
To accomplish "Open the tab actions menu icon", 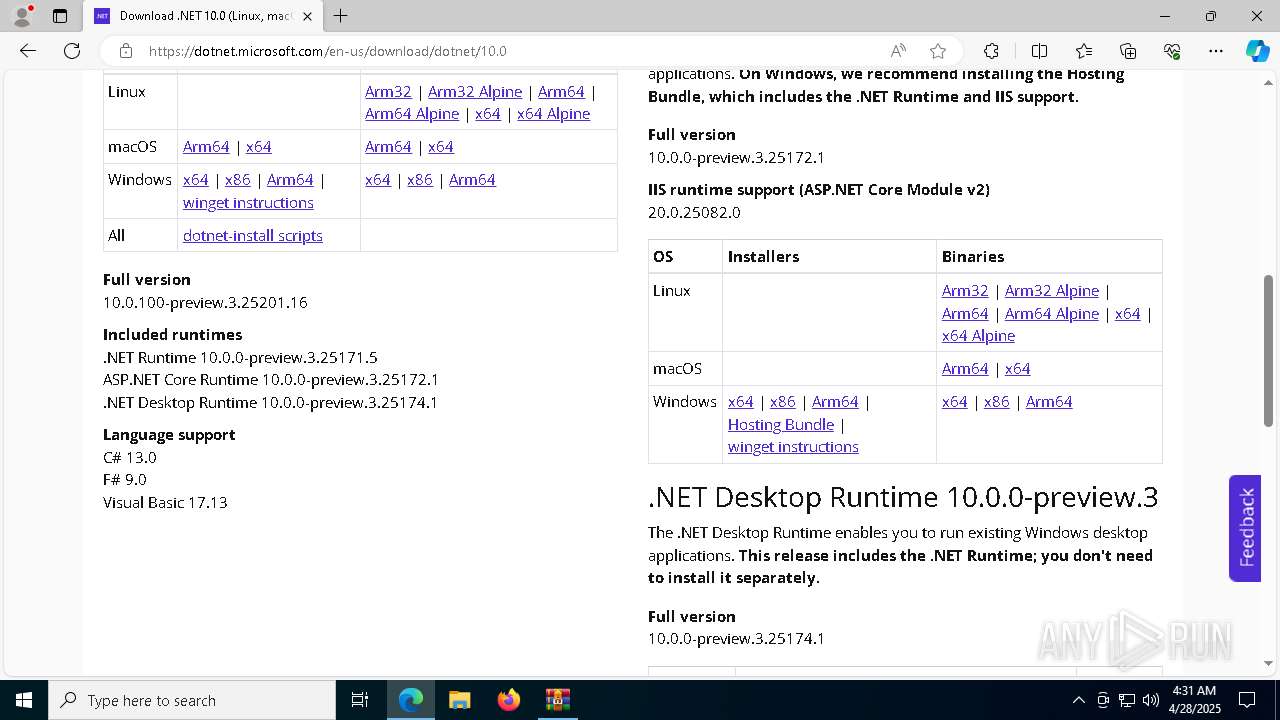I will pos(60,16).
